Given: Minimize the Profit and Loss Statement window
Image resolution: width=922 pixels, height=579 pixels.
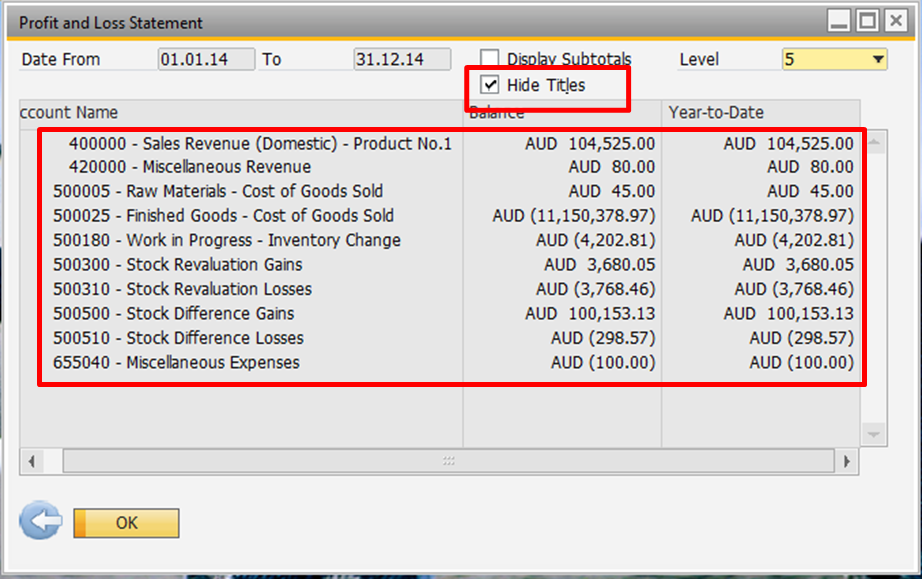Looking at the screenshot, I should (839, 22).
